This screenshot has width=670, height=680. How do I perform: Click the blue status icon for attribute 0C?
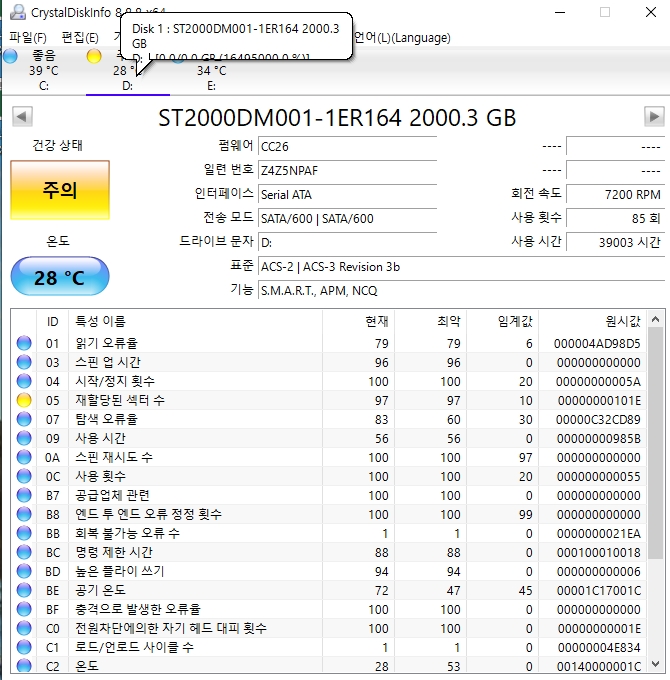(24, 476)
